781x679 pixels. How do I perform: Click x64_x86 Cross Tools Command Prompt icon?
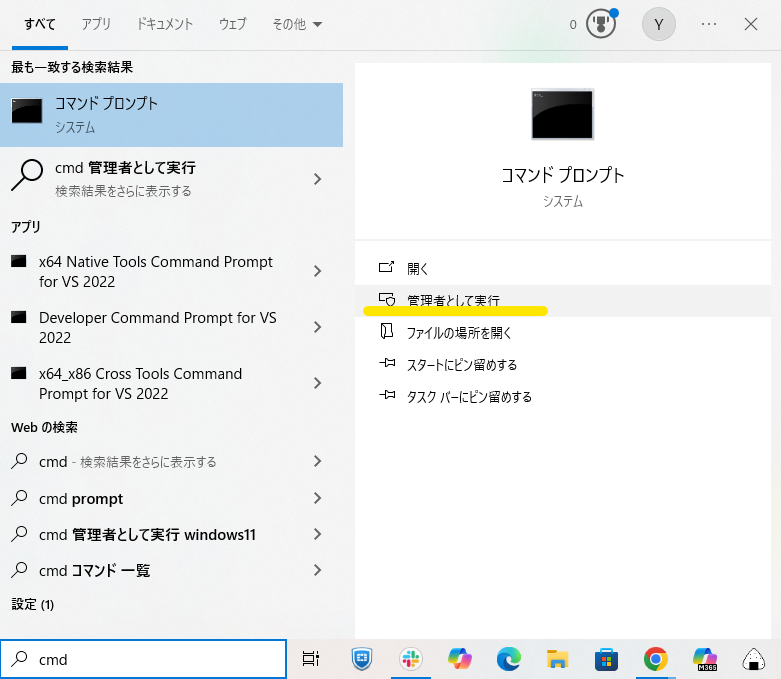click(19, 373)
